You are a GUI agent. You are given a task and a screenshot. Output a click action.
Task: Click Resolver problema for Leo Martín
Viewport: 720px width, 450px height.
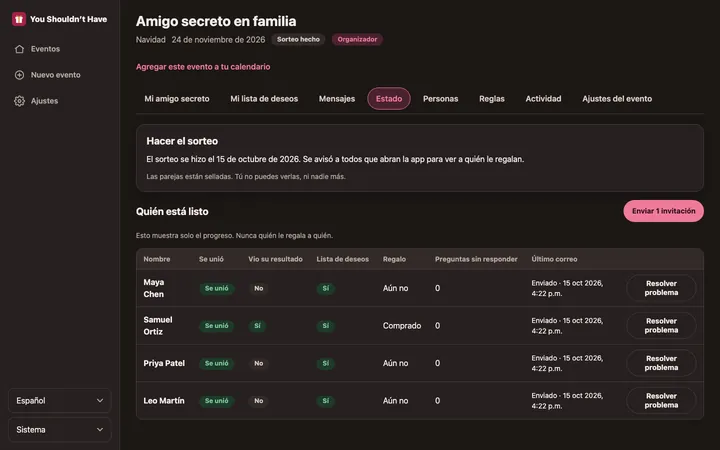click(x=661, y=400)
